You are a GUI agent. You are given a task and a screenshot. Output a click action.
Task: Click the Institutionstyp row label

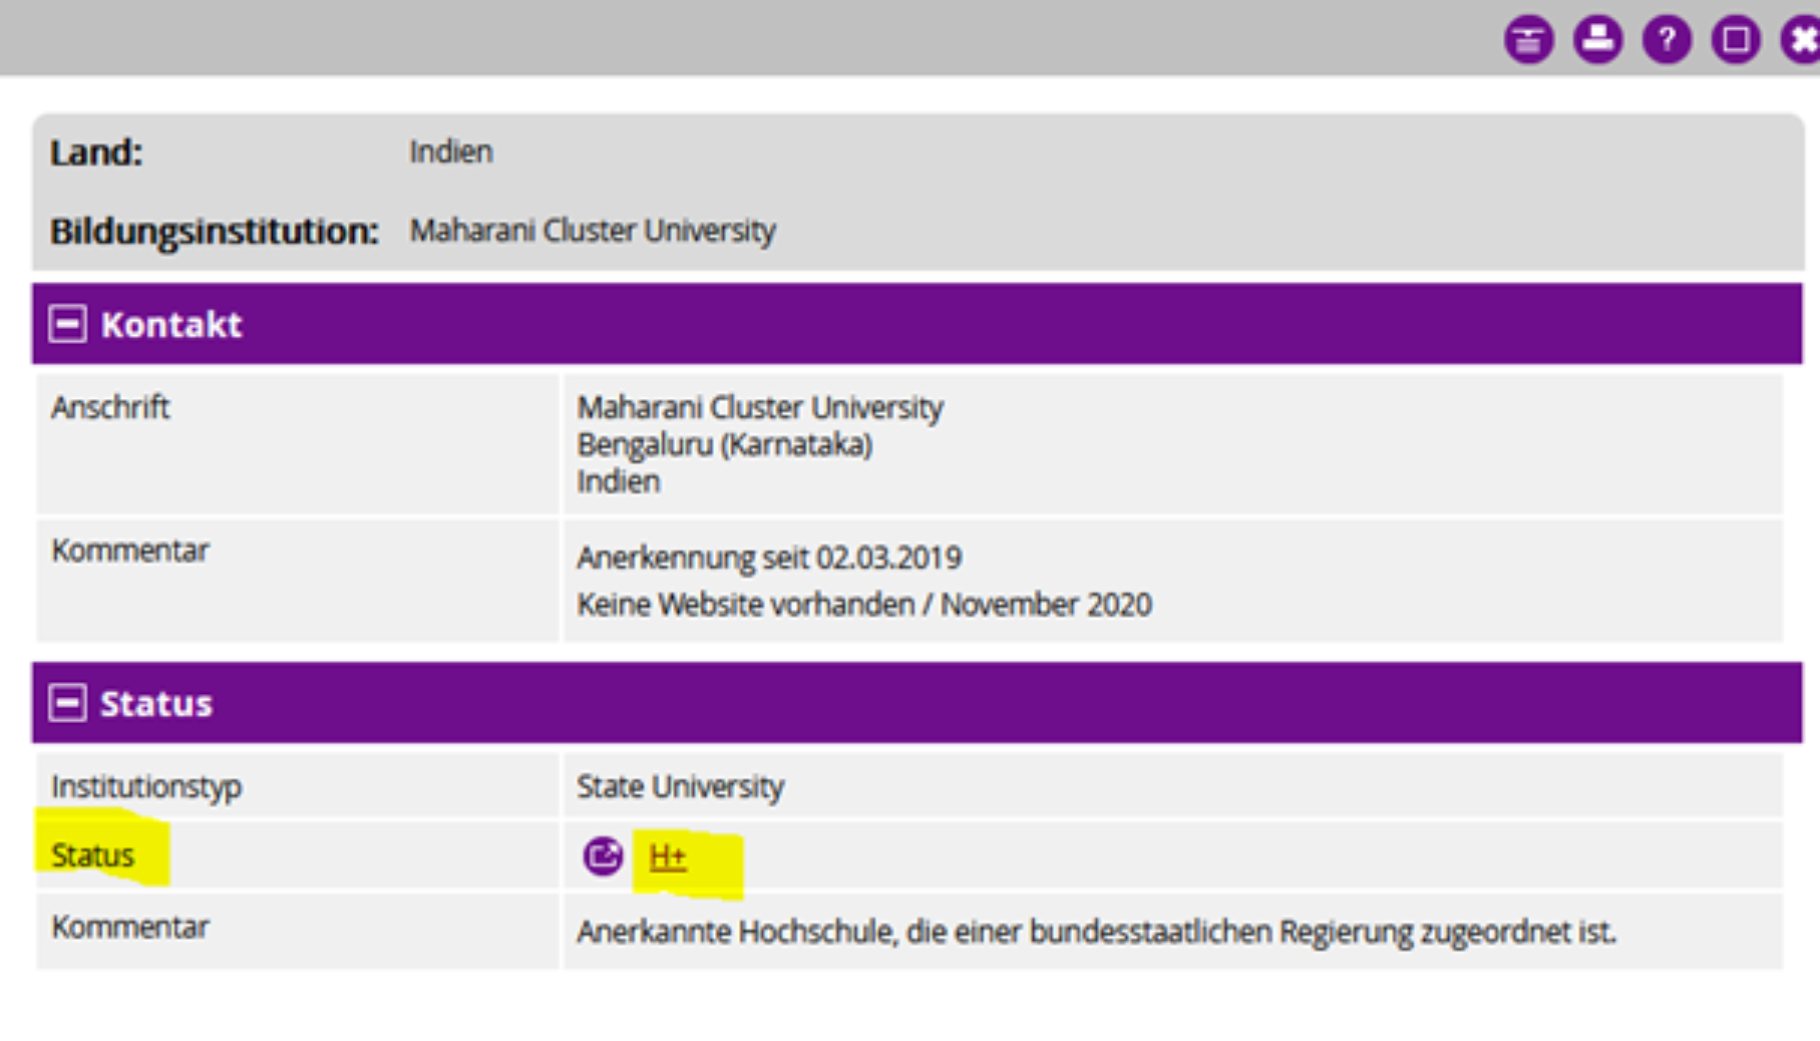146,787
